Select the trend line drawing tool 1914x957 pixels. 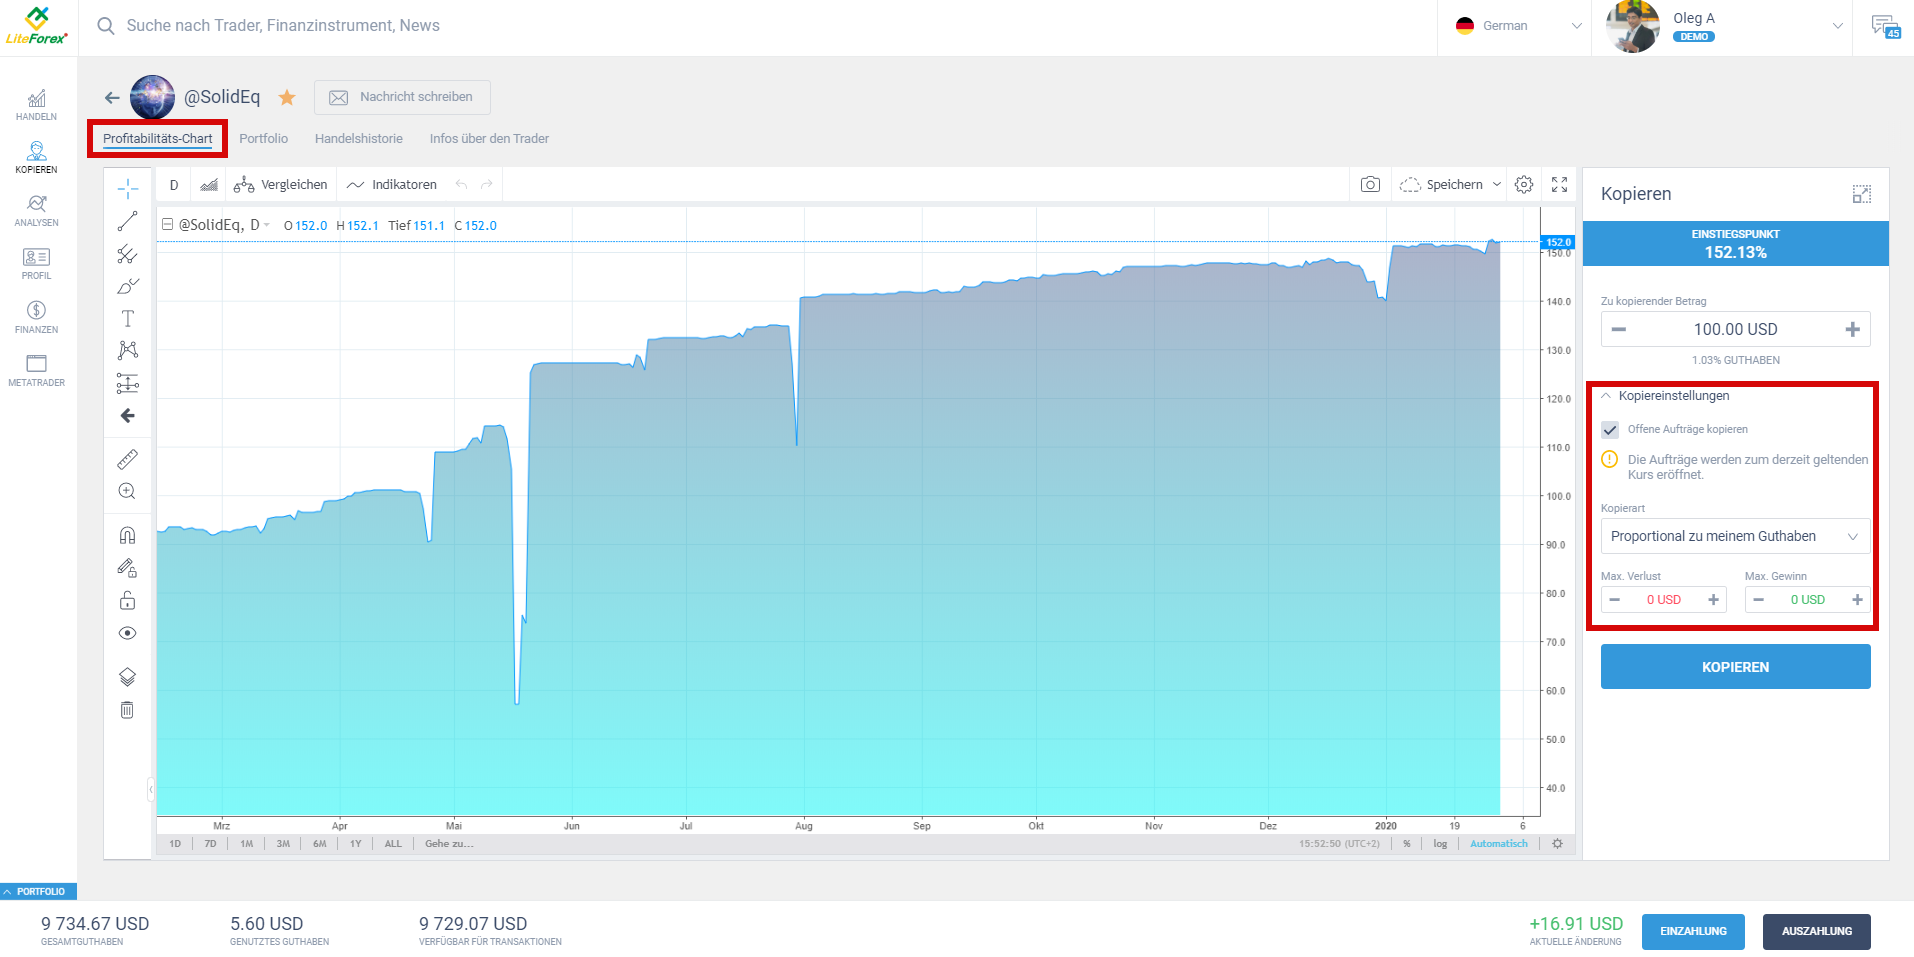[127, 221]
